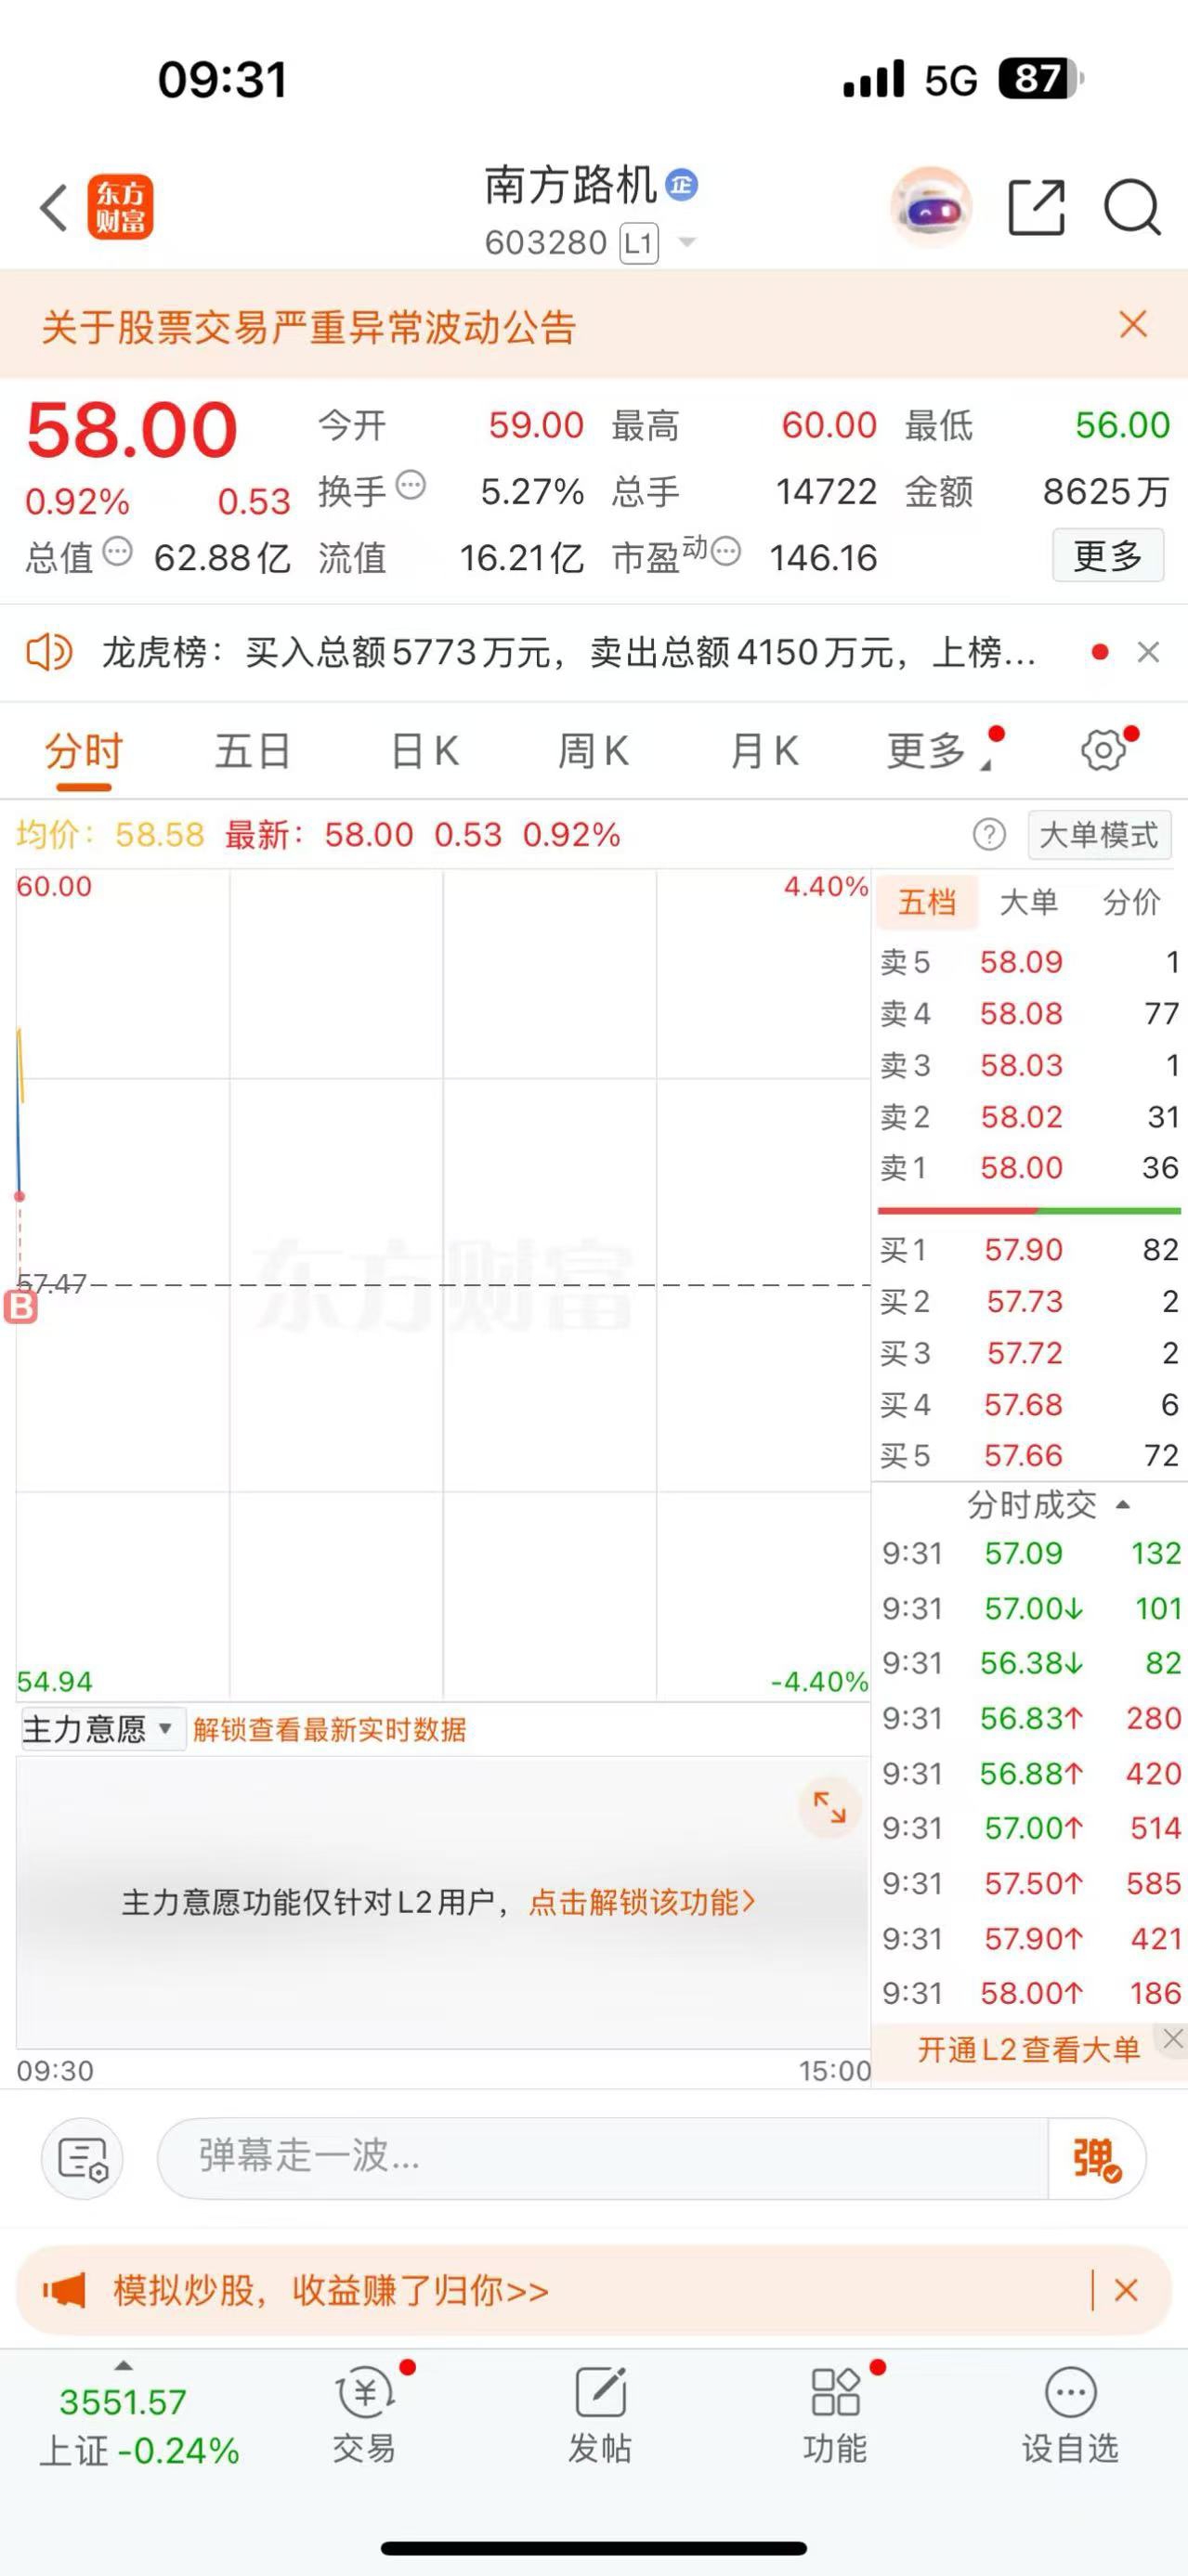Toggle 大单模式 button
Viewport: 1188px width, 2576px height.
tap(1099, 834)
